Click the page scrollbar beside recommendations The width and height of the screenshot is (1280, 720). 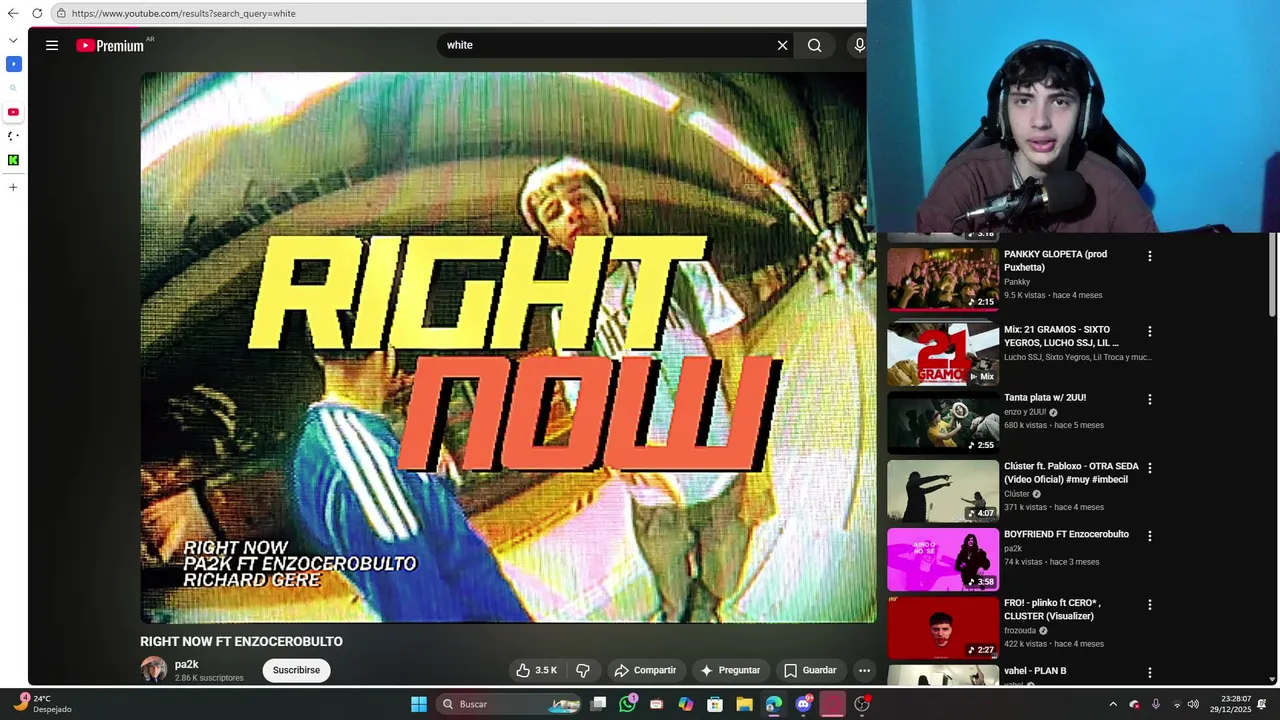(1272, 275)
